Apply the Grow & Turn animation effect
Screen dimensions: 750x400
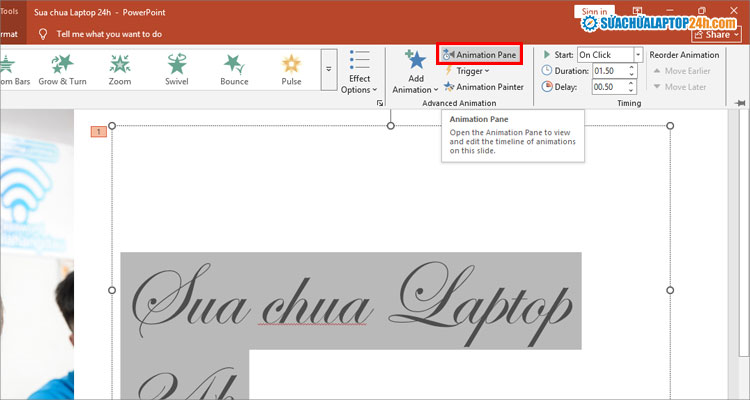pos(62,68)
